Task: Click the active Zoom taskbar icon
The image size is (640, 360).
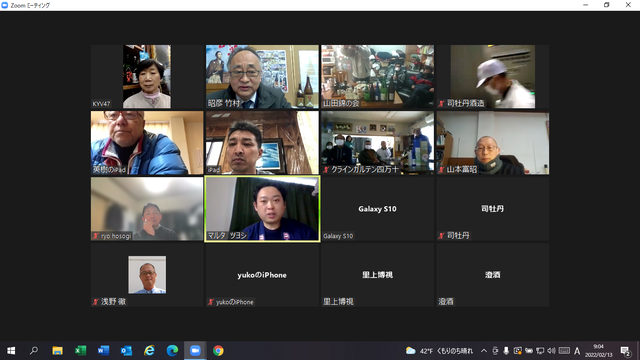Action: [195, 351]
